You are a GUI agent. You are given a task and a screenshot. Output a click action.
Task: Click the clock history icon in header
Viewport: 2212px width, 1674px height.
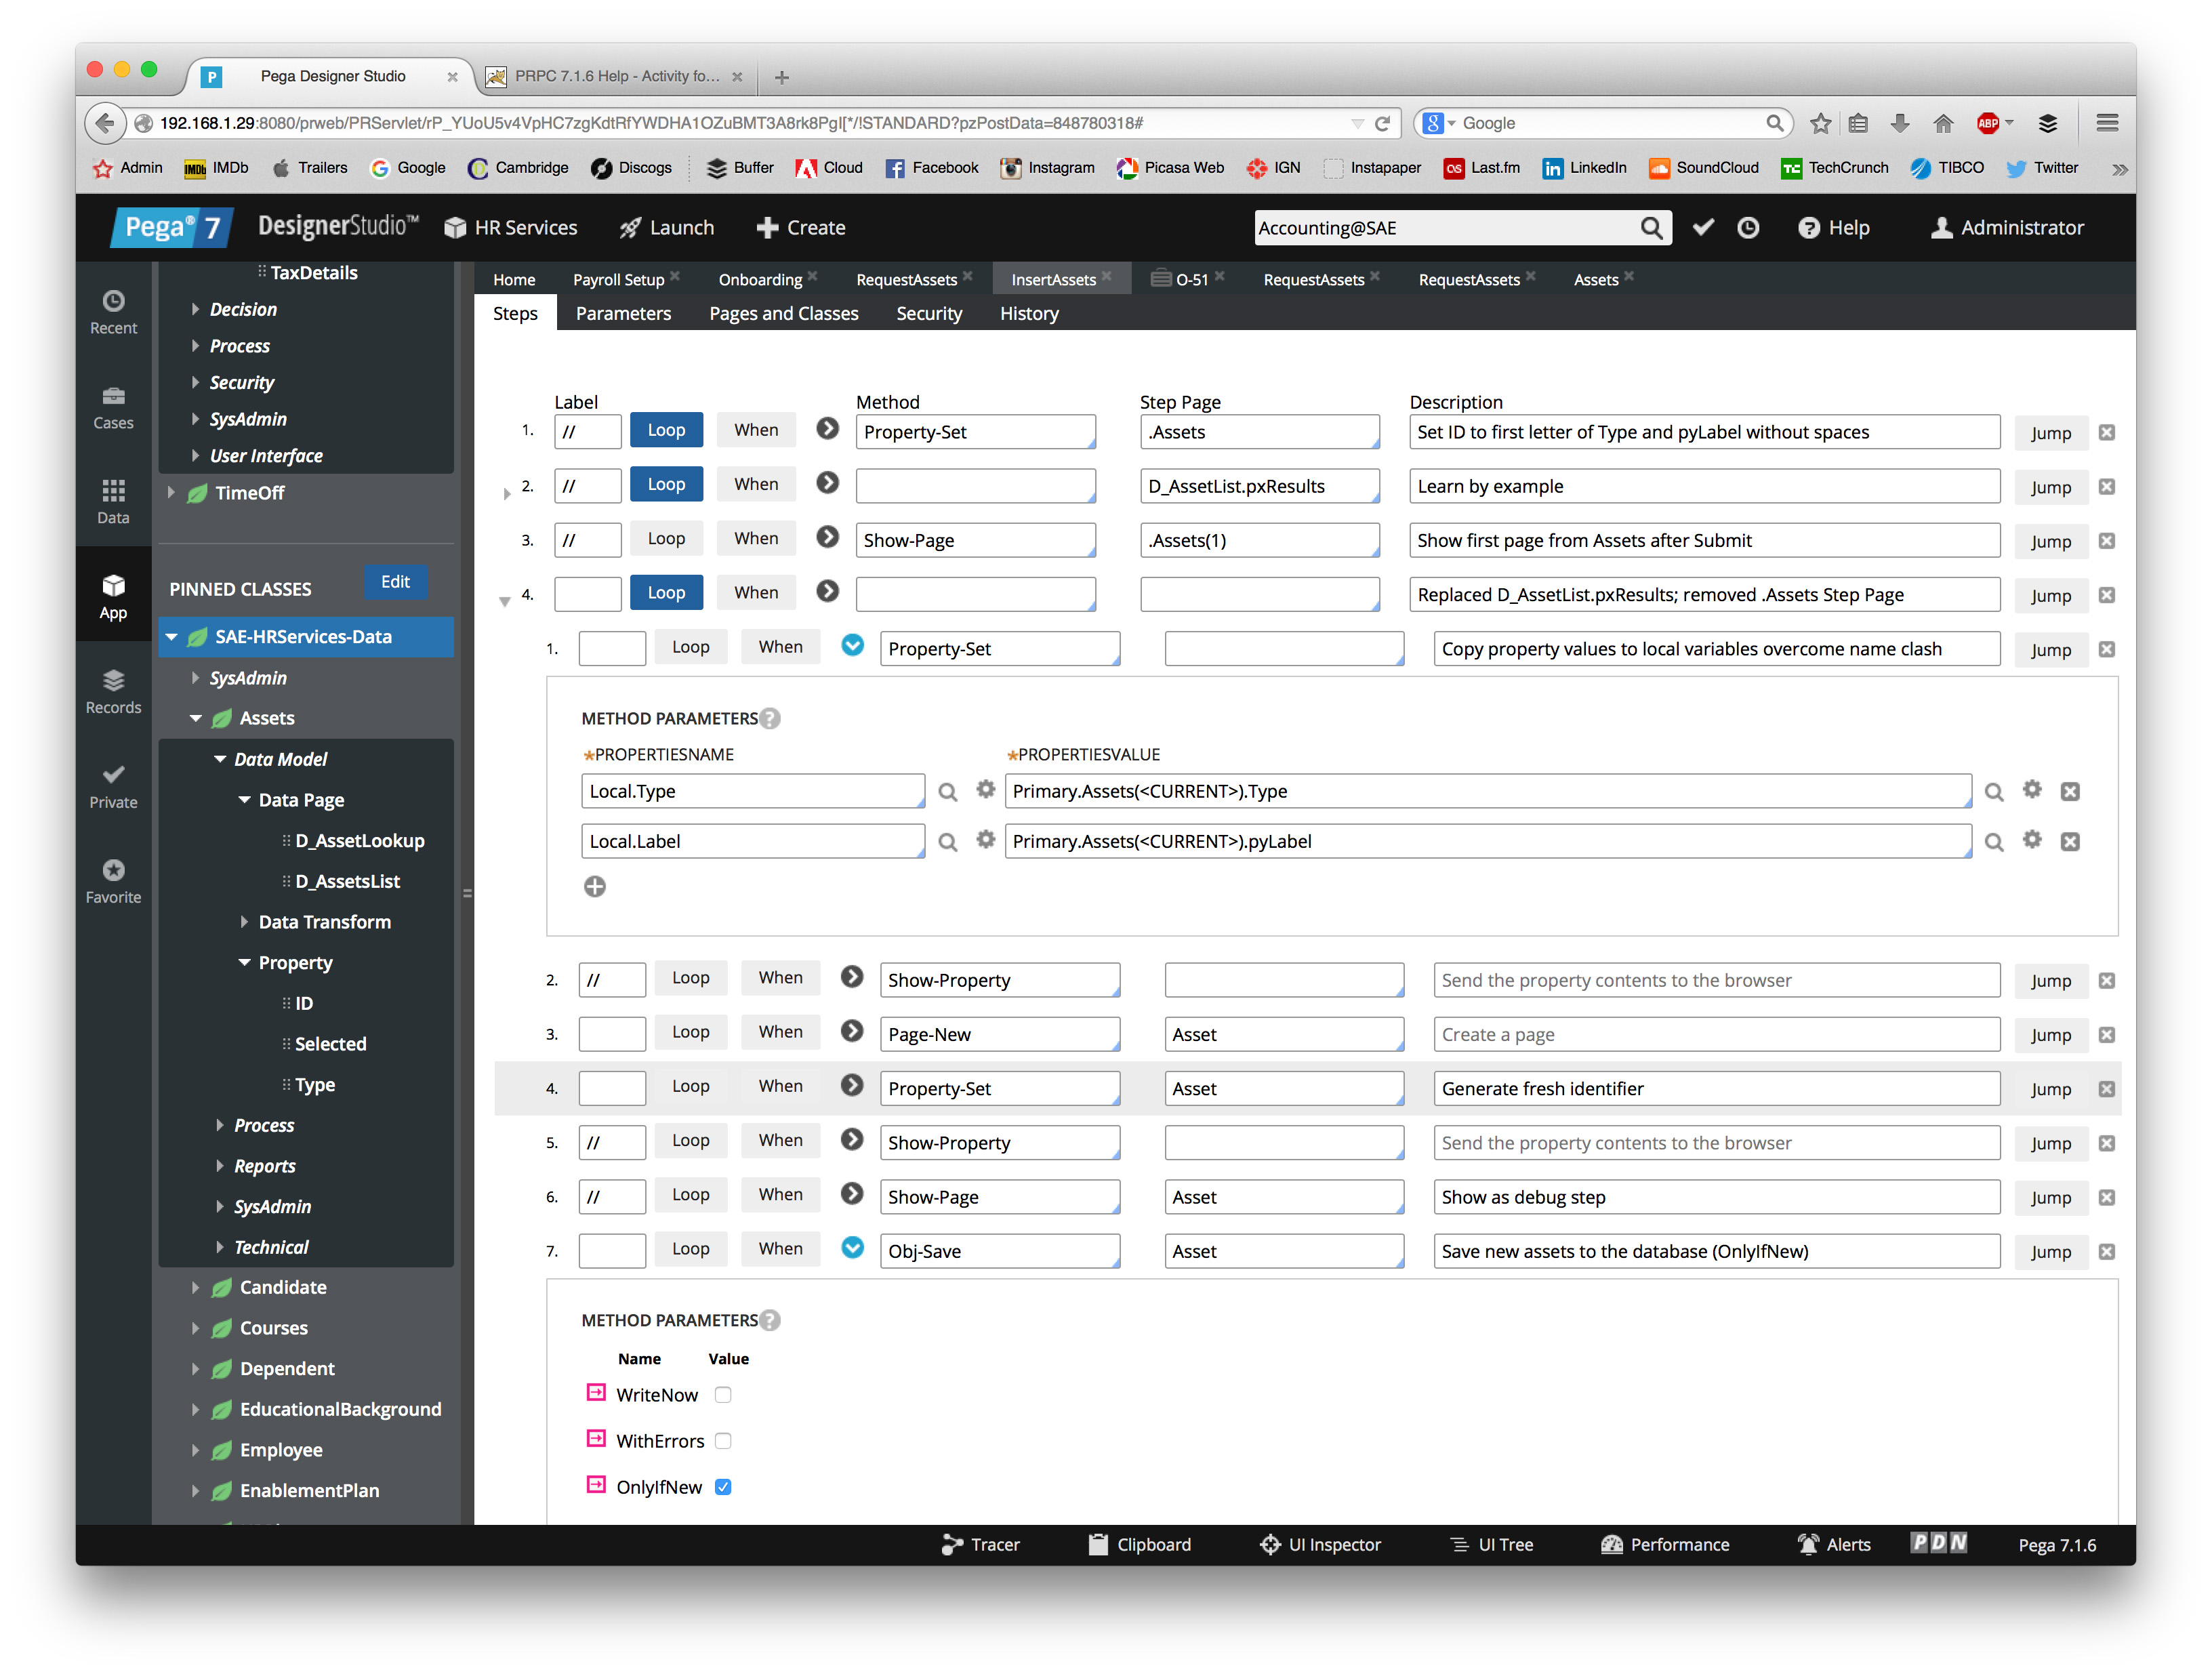[1747, 228]
